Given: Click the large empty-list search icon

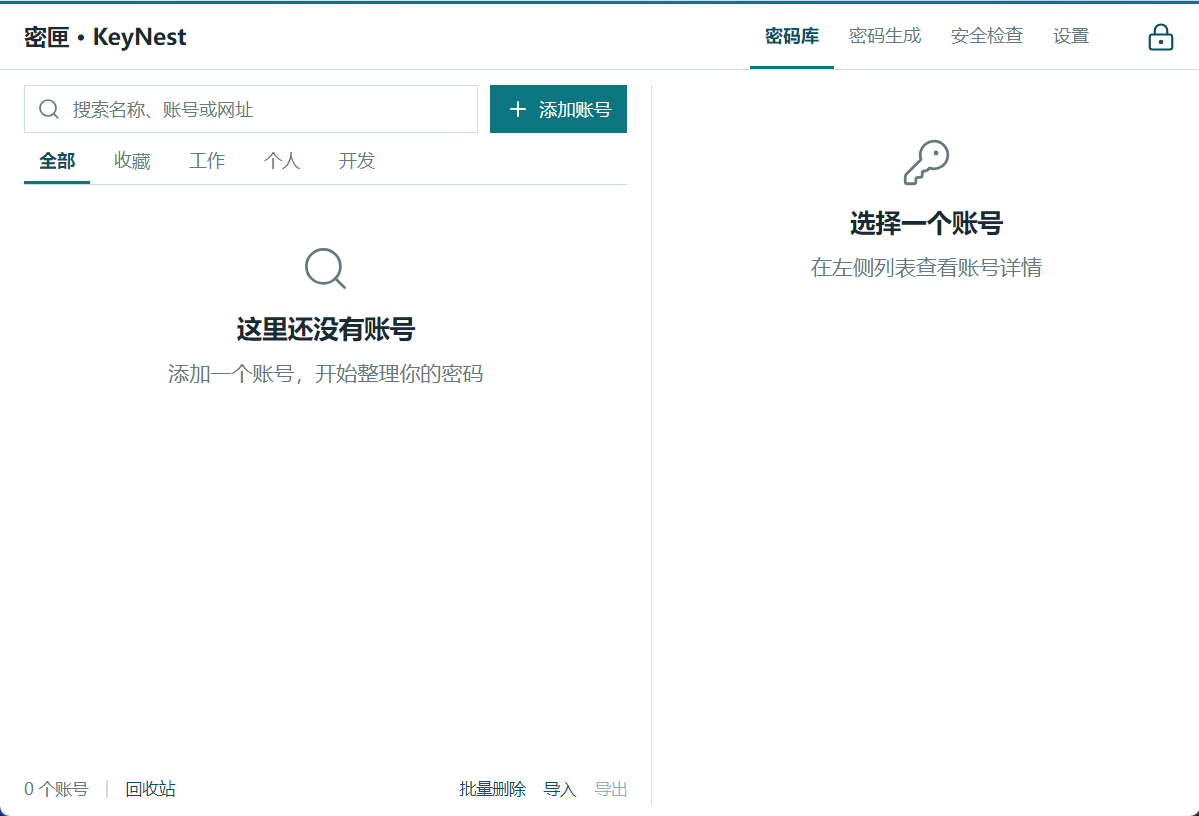Looking at the screenshot, I should (x=325, y=268).
